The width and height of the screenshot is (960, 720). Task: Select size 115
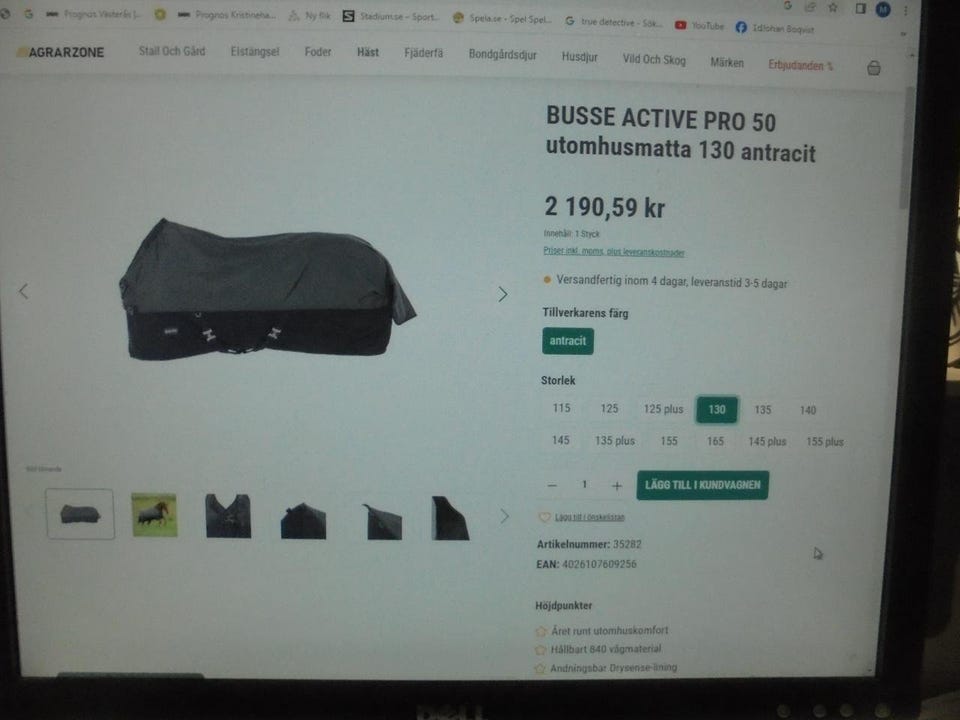pos(561,408)
